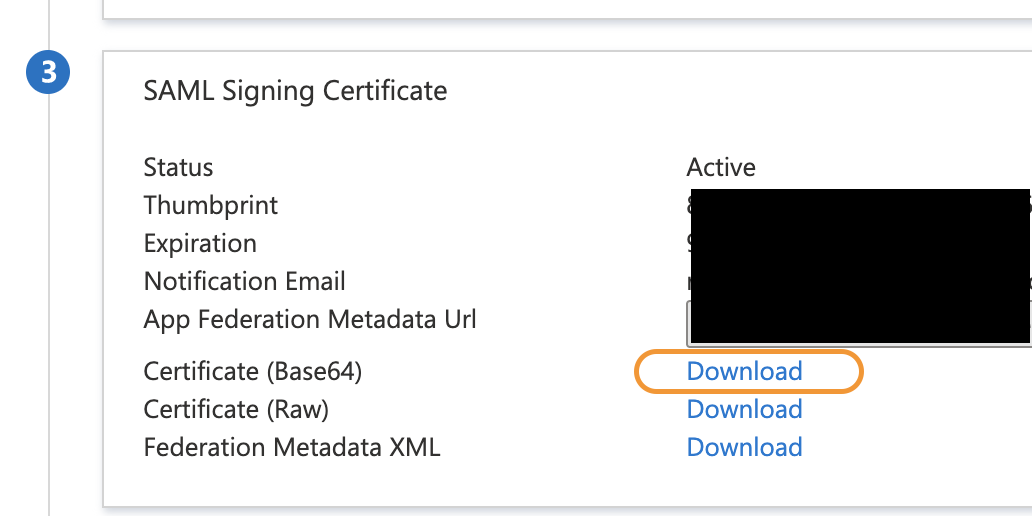The height and width of the screenshot is (516, 1032).
Task: Download the Federation Metadata XML
Action: click(x=744, y=448)
